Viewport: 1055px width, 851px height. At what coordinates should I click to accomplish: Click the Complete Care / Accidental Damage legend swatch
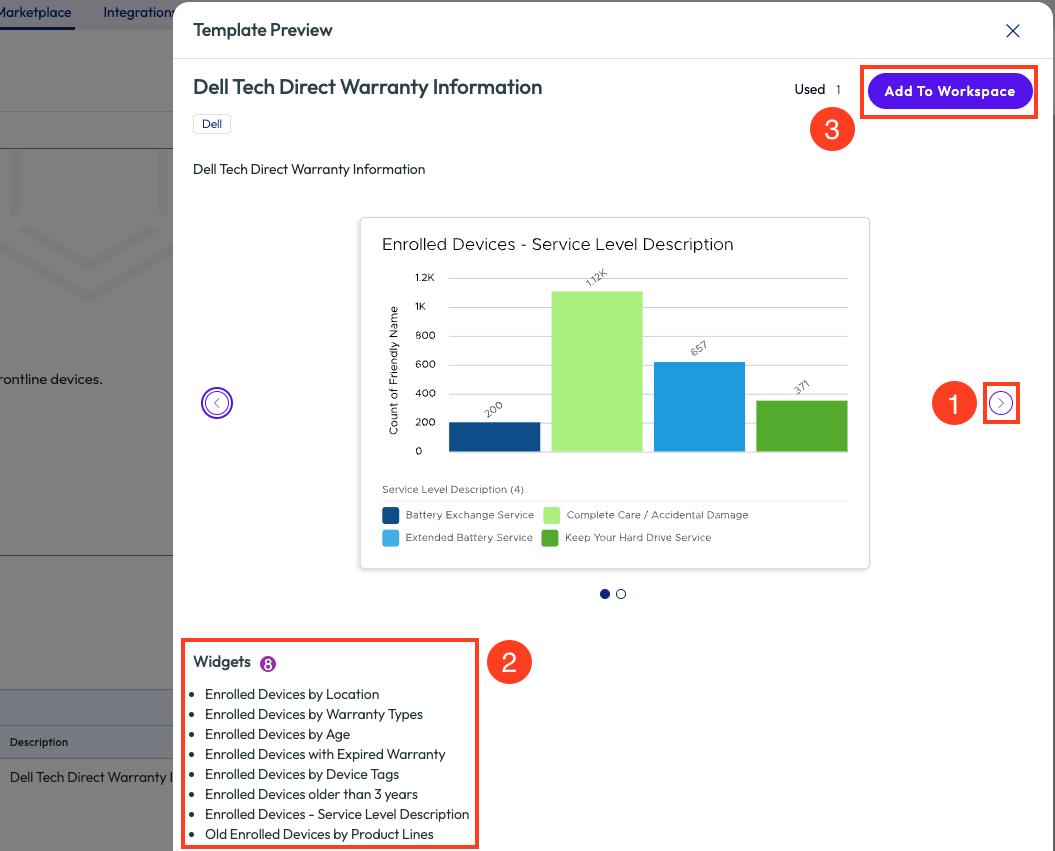(552, 516)
